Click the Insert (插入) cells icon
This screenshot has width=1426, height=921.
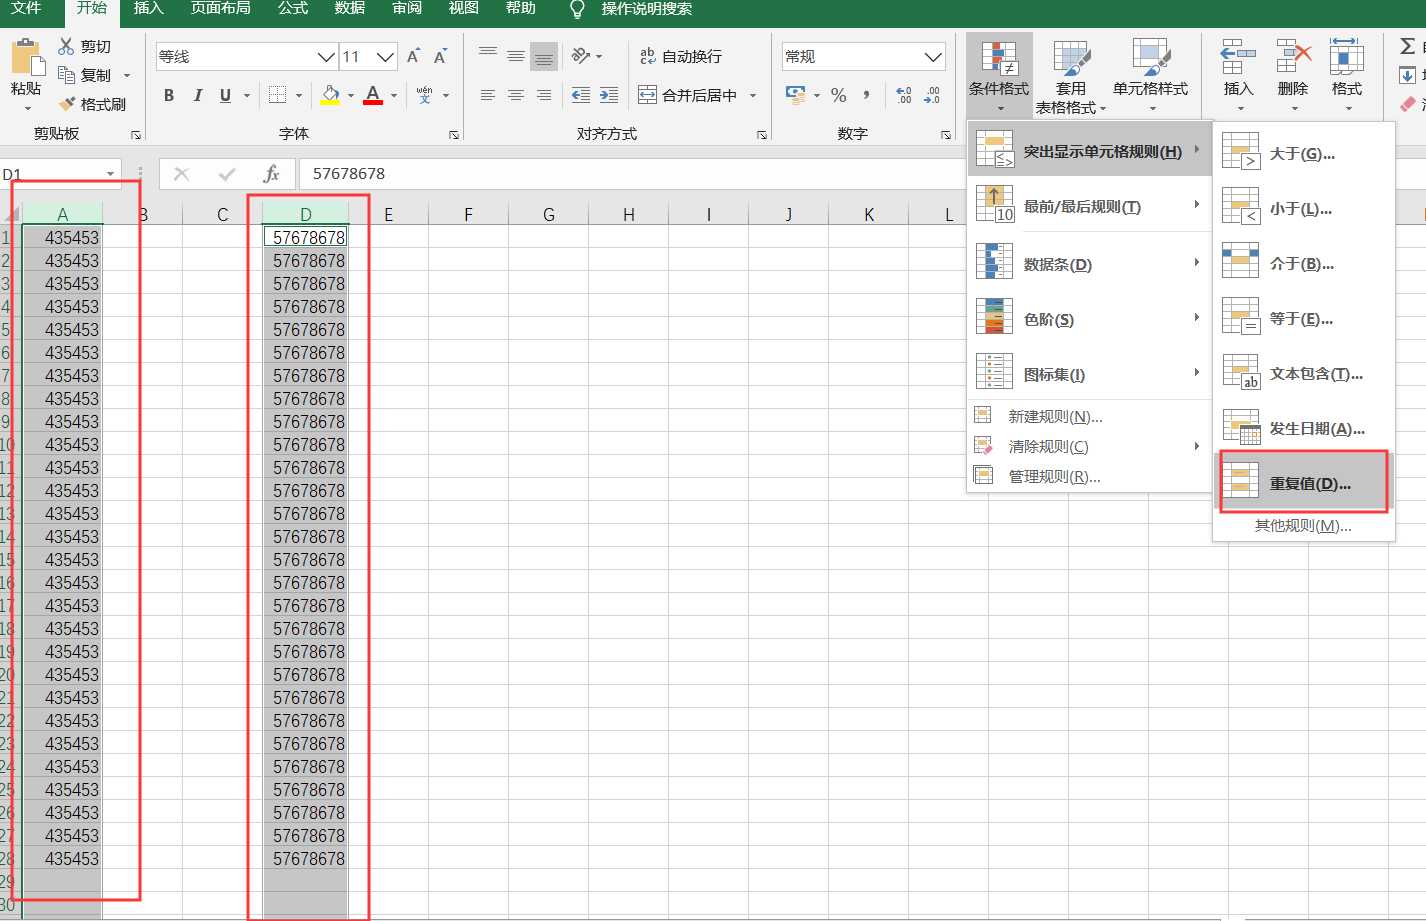[x=1239, y=58]
